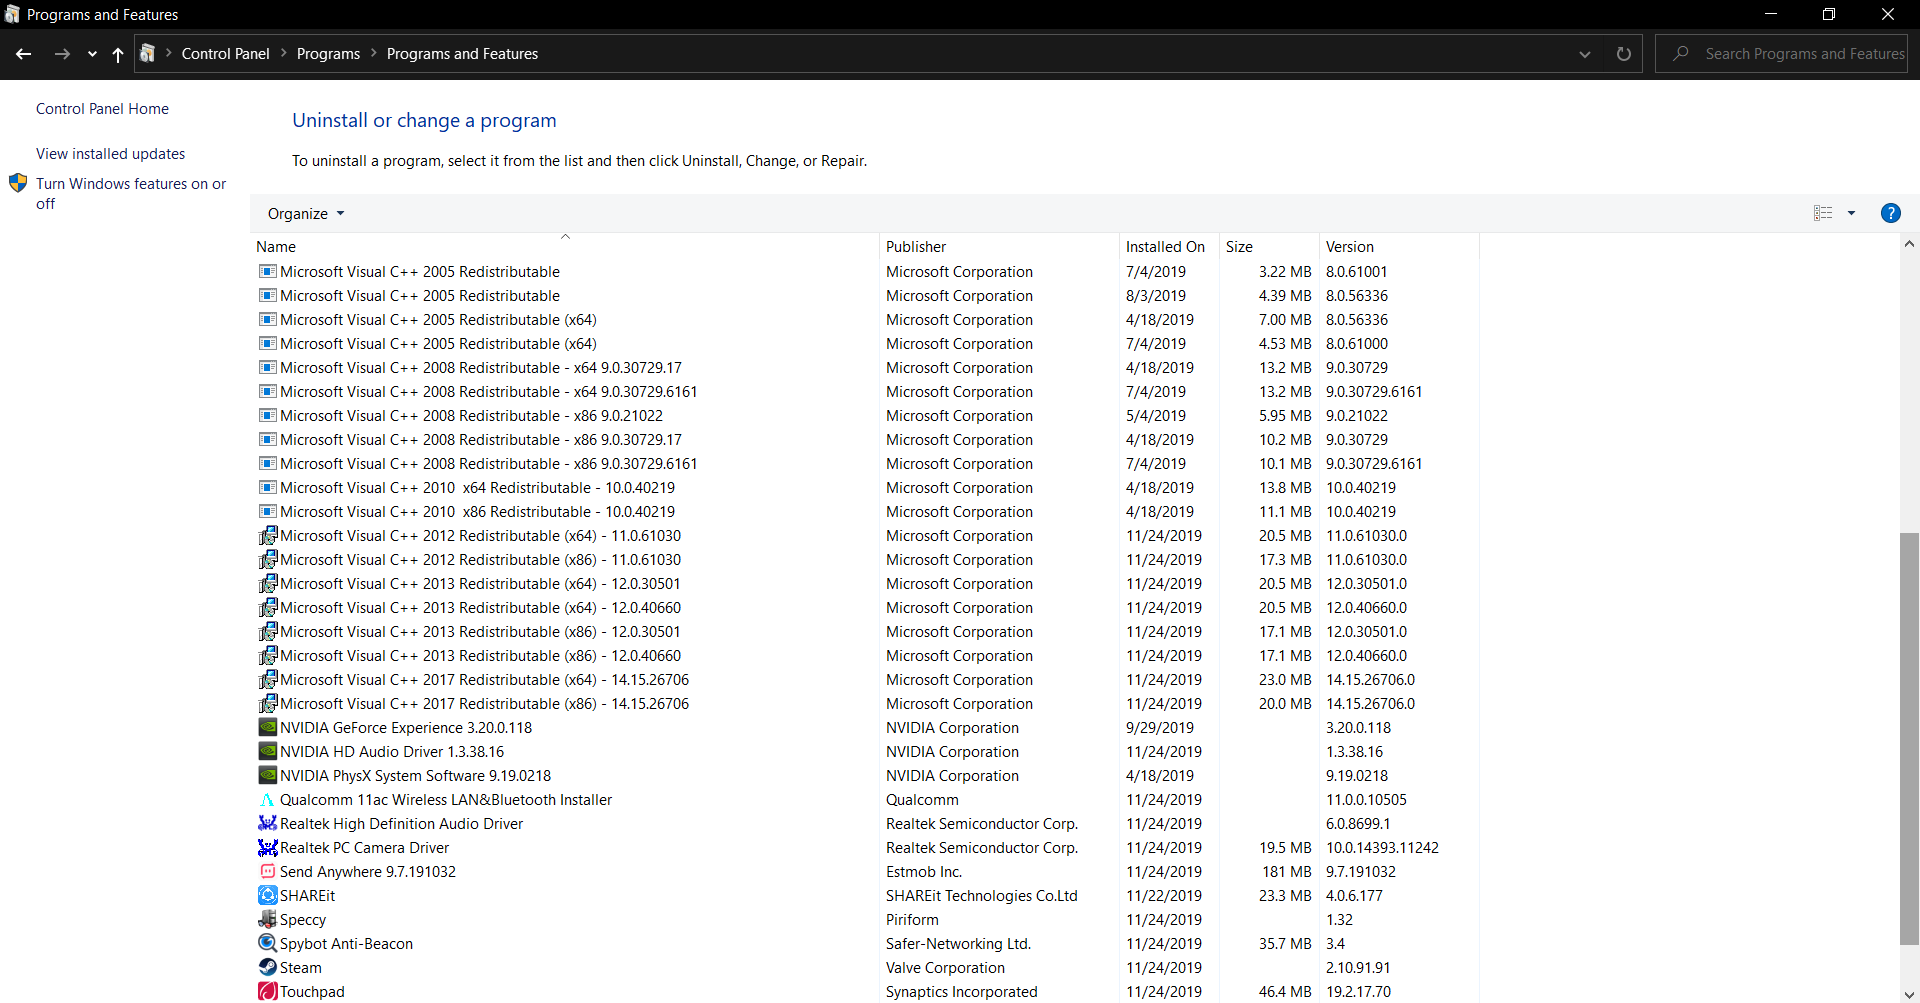
Task: Open the Organize dropdown menu
Action: (x=304, y=213)
